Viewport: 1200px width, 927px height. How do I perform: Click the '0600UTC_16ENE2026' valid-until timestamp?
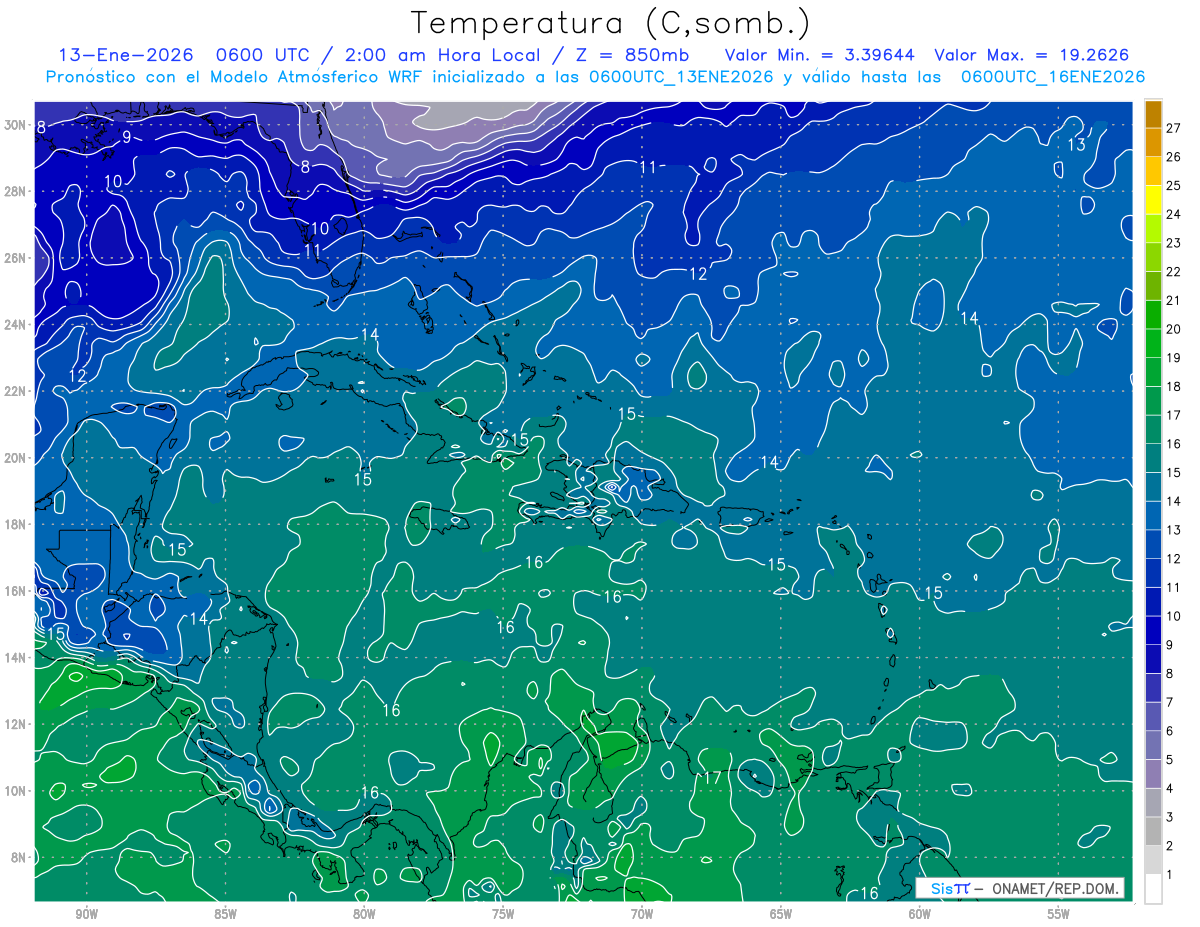tap(1053, 77)
